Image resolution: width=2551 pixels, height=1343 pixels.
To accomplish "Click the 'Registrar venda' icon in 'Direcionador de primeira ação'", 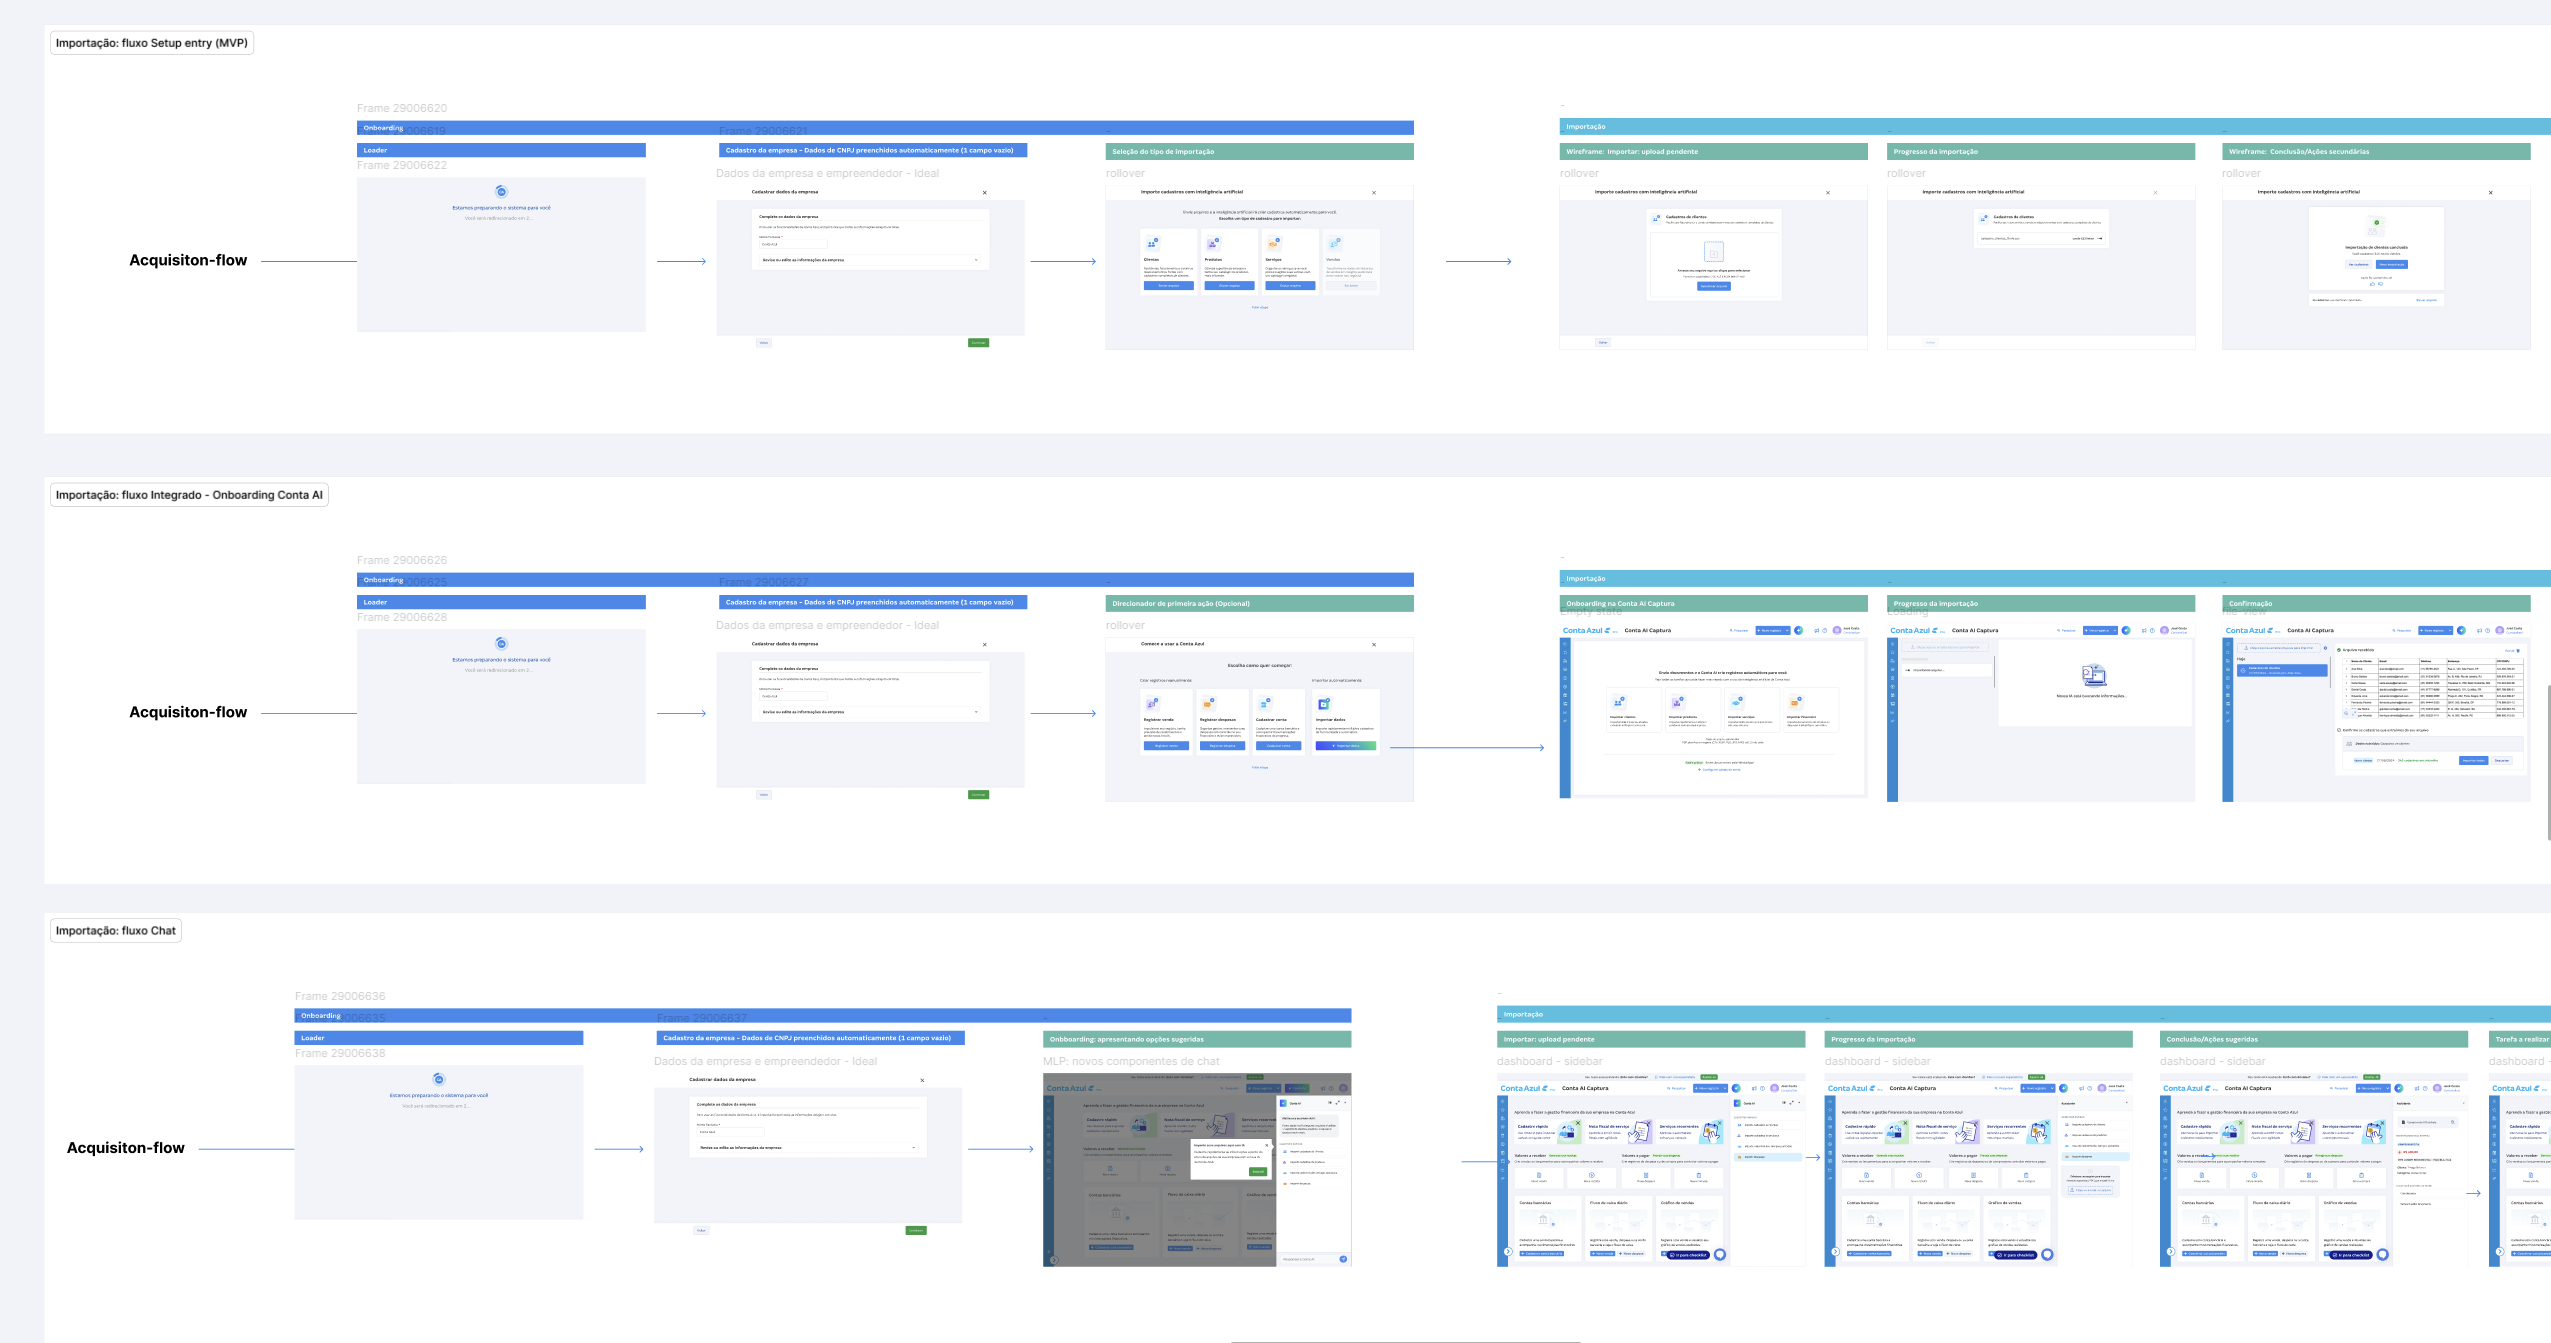I will coord(1151,704).
